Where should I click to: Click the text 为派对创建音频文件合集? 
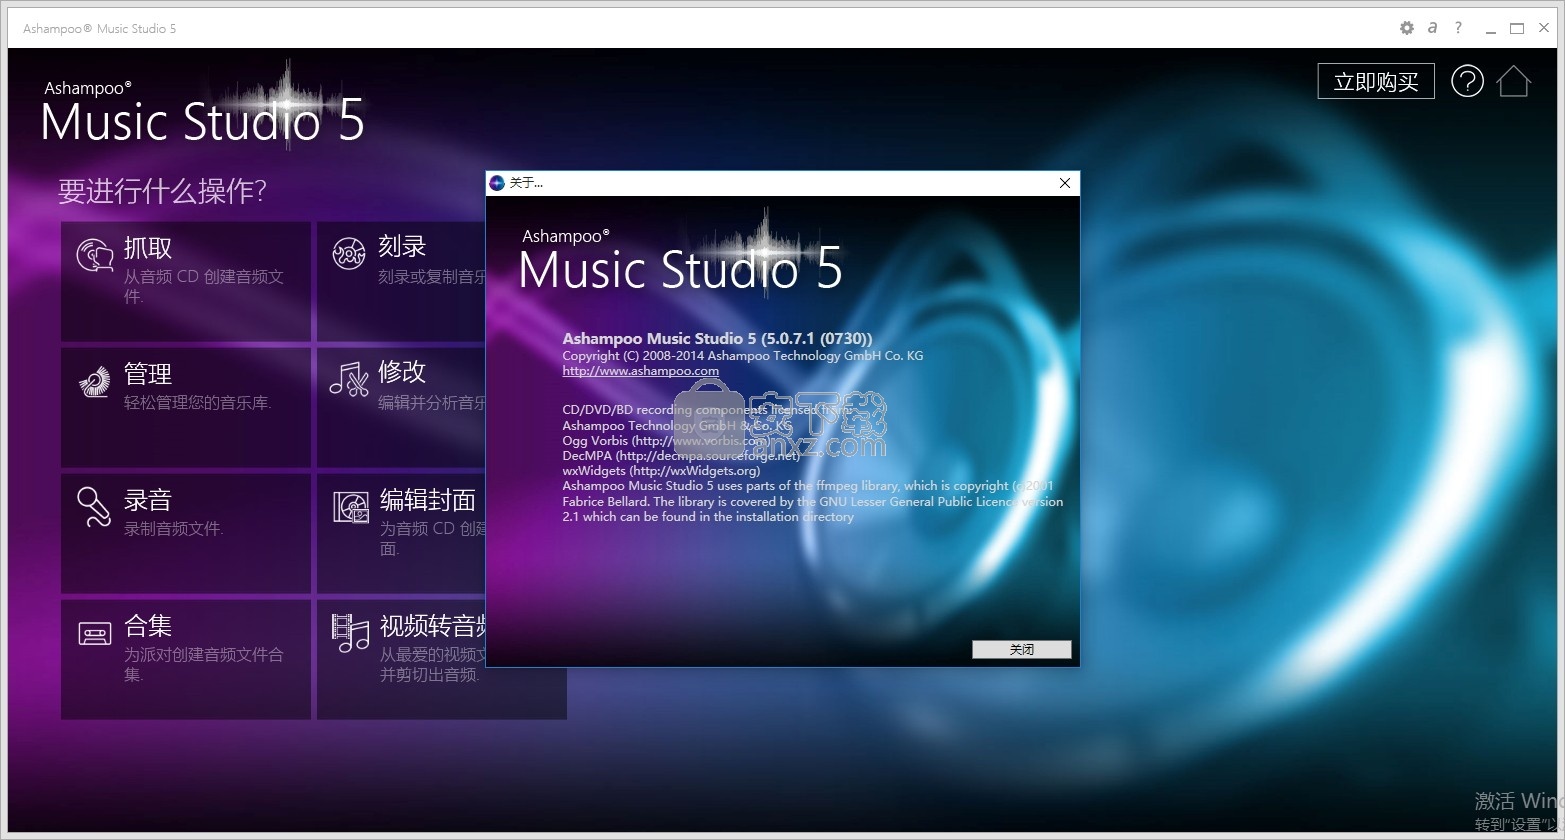tap(204, 664)
